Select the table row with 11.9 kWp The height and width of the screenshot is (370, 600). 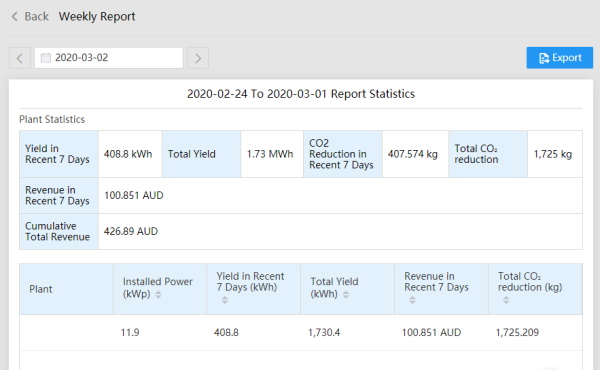coord(301,333)
